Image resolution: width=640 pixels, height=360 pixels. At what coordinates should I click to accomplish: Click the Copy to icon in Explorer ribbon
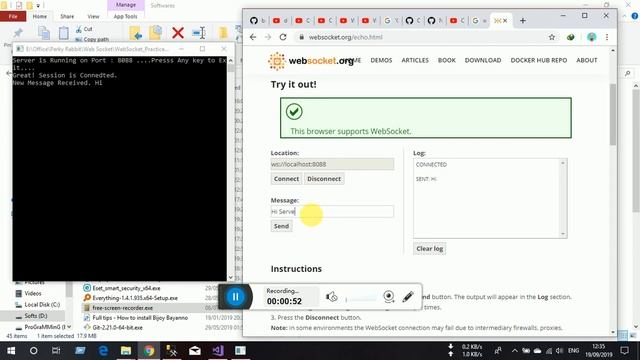point(156,33)
